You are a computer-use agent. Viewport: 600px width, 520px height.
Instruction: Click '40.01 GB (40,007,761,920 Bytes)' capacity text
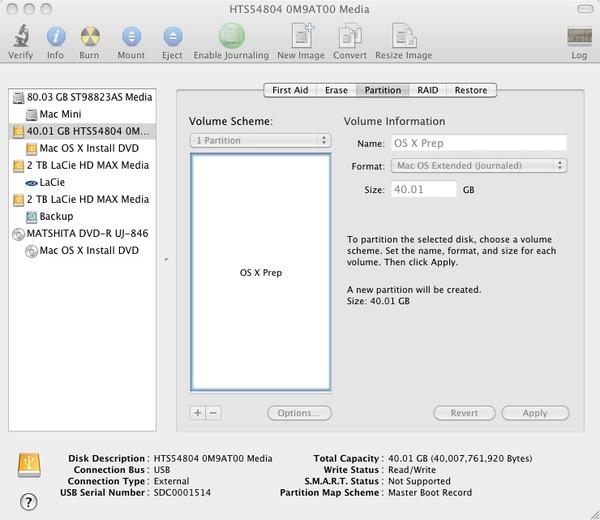[x=460, y=458]
